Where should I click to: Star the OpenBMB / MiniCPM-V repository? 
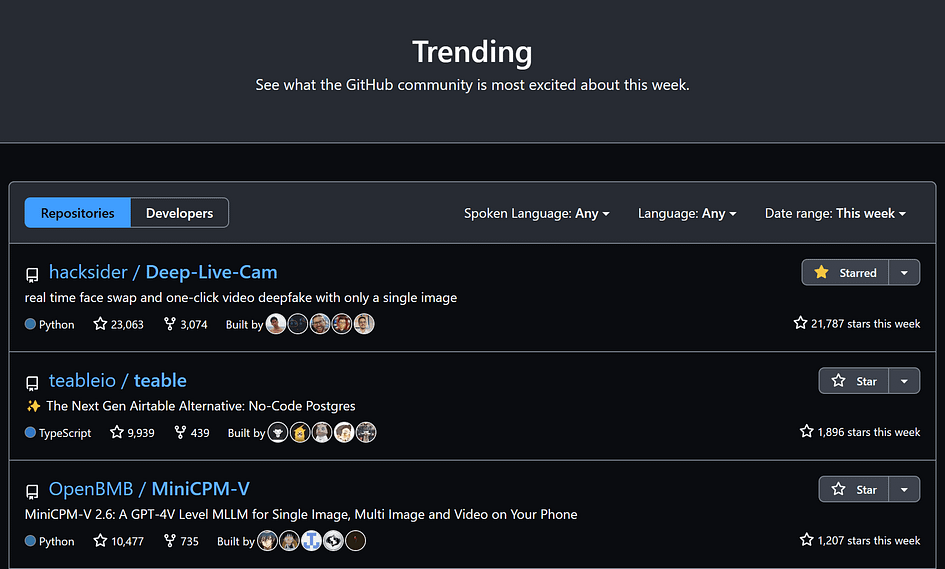[x=853, y=489]
